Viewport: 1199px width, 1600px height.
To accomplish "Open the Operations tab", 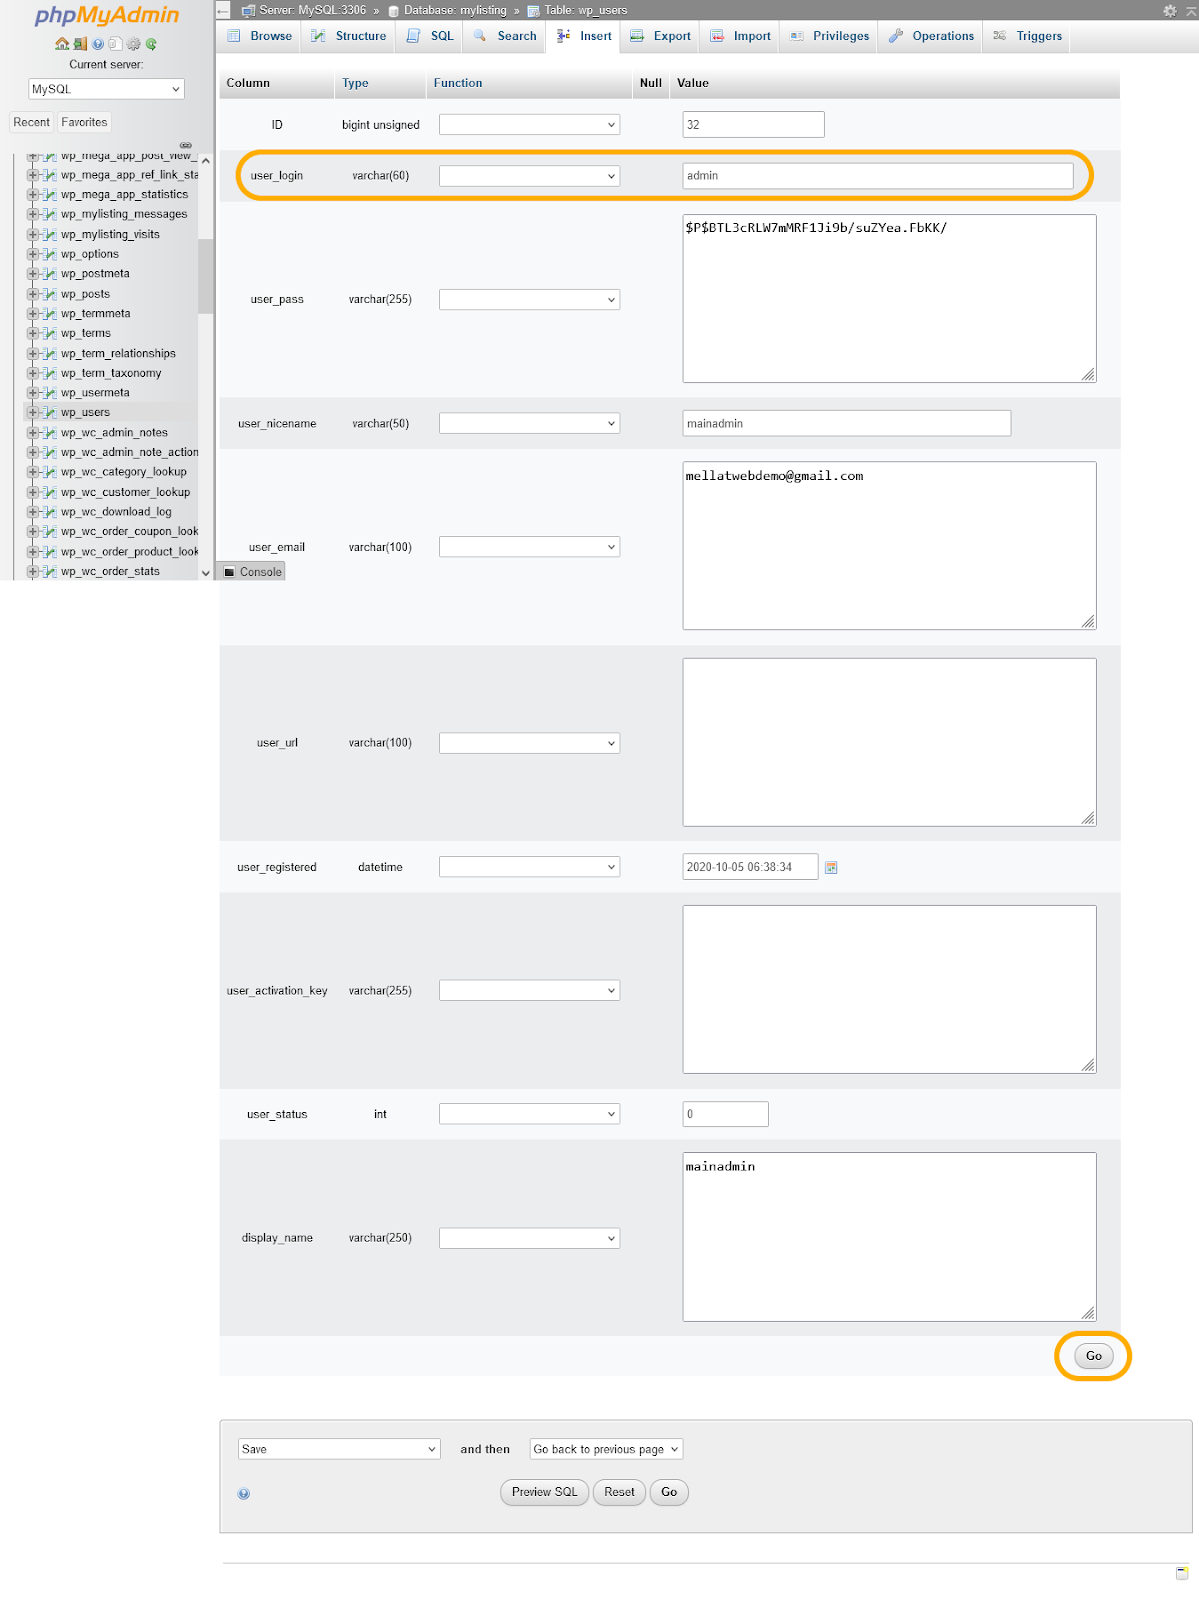I will 931,36.
